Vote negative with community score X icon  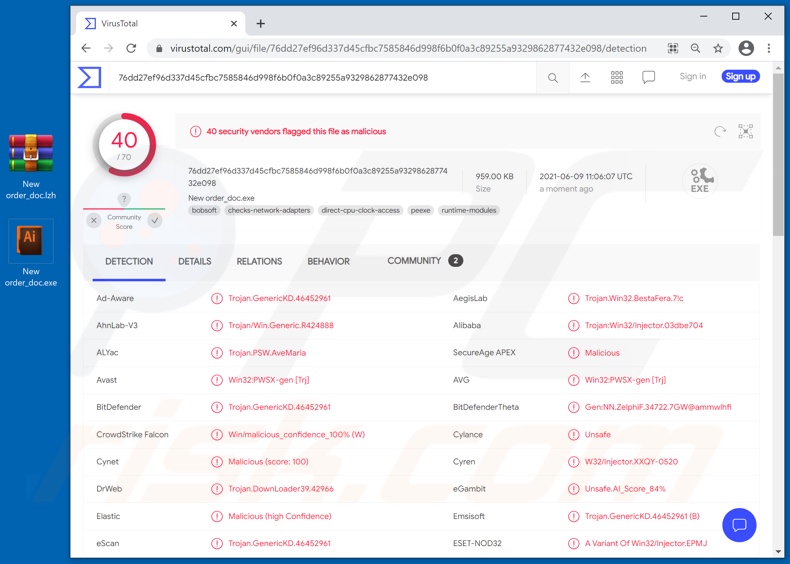pos(94,220)
